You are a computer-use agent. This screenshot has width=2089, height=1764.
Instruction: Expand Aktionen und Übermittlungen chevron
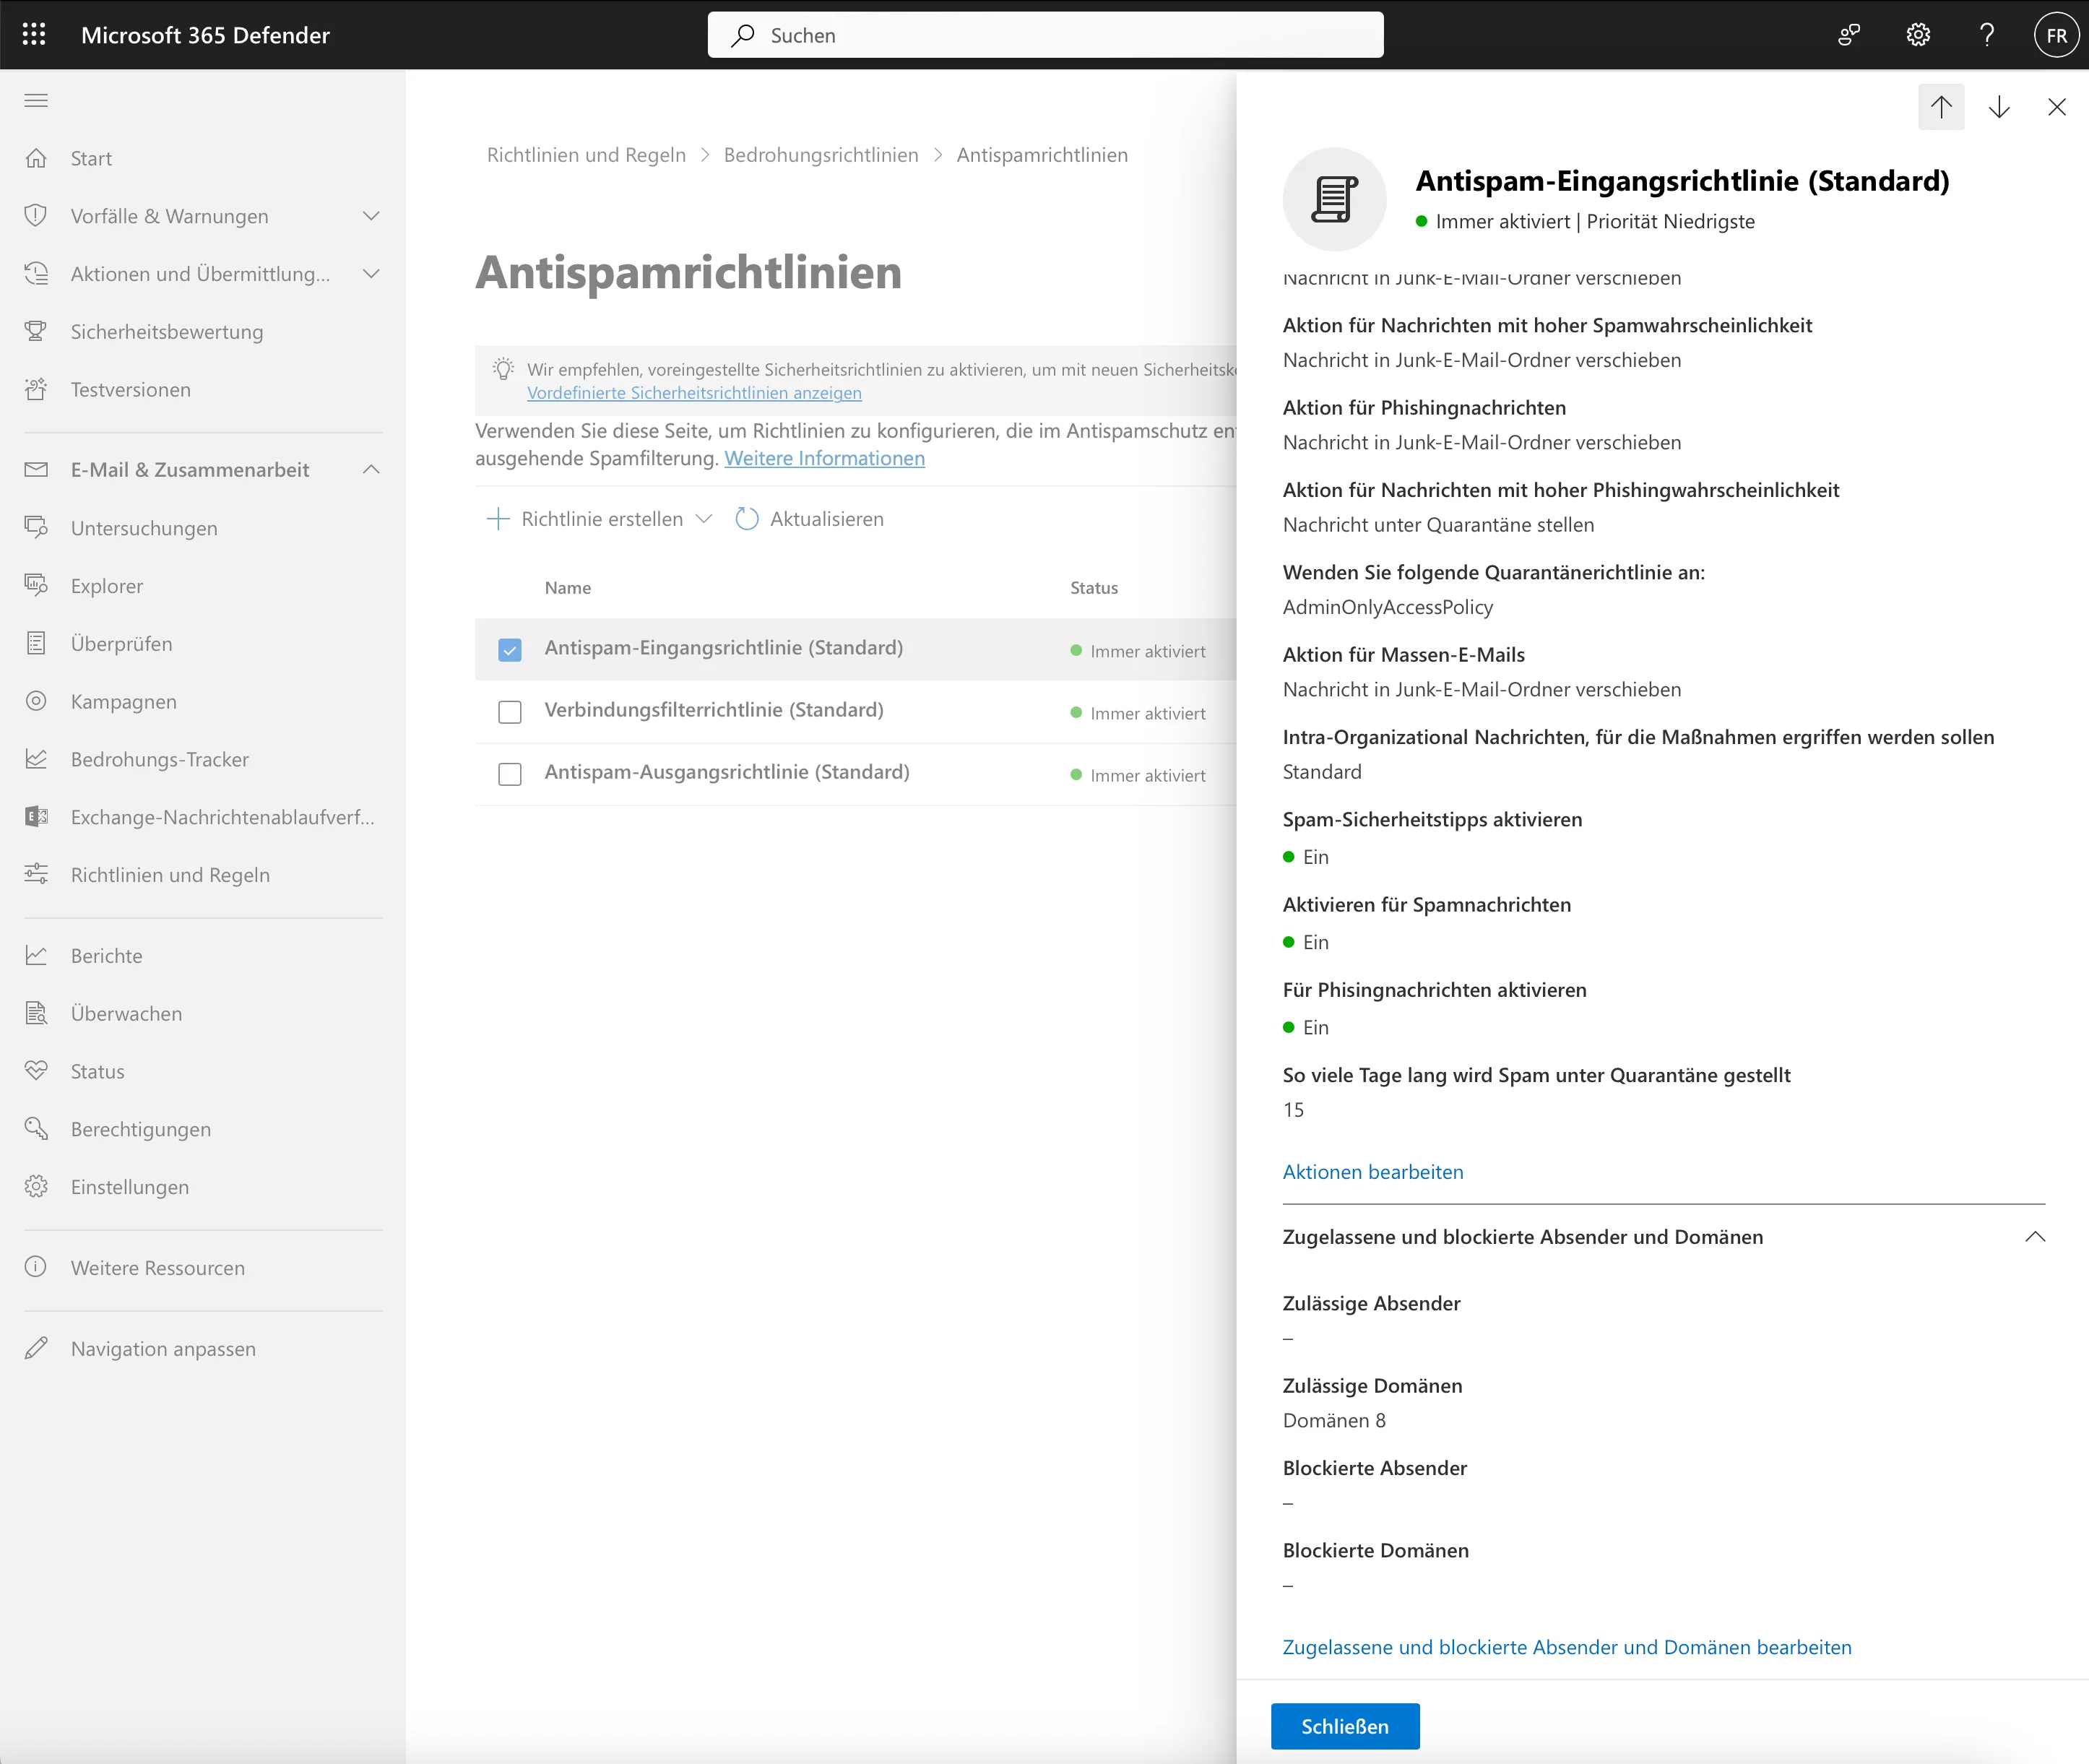[x=371, y=274]
